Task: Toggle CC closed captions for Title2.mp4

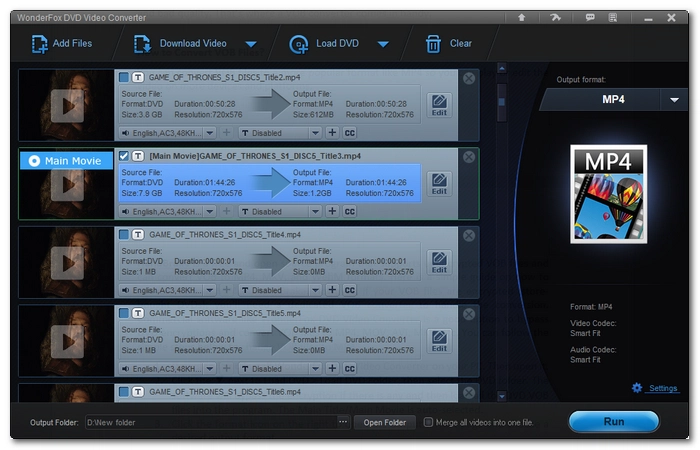Action: click(350, 133)
